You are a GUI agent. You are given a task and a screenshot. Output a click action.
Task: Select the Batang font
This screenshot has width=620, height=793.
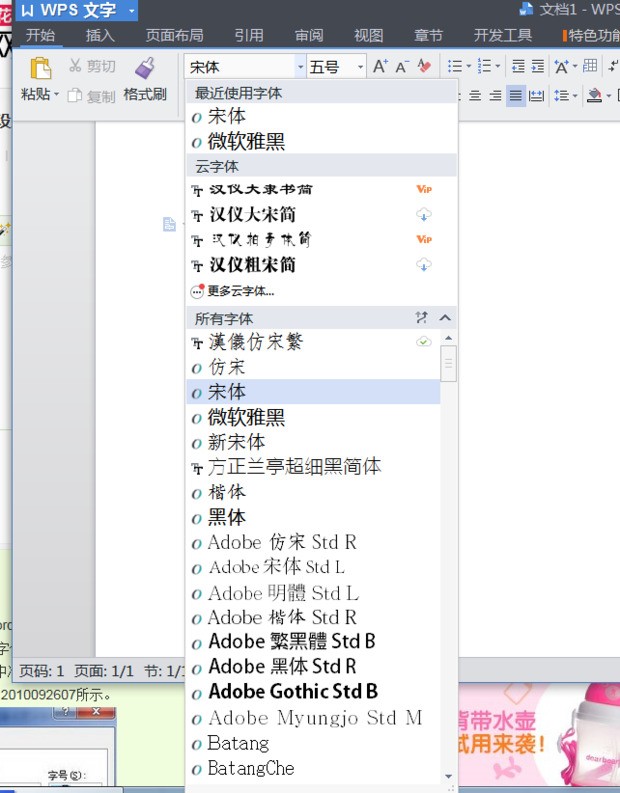coord(313,743)
